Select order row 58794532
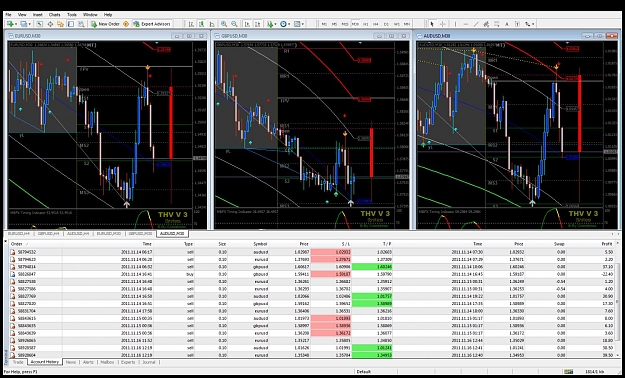Screen dimensions: 625x378 tap(312, 252)
